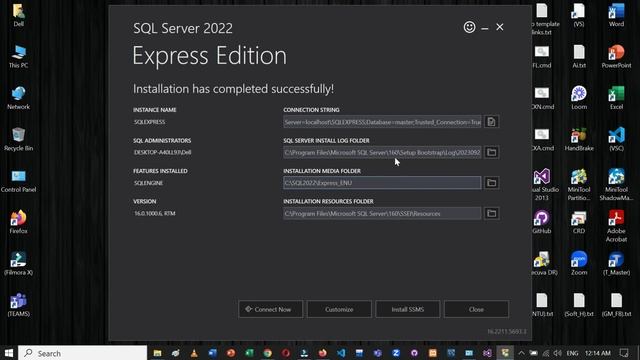640x360 pixels.
Task: Open the SQL Server install log folder icon
Action: [x=491, y=152]
